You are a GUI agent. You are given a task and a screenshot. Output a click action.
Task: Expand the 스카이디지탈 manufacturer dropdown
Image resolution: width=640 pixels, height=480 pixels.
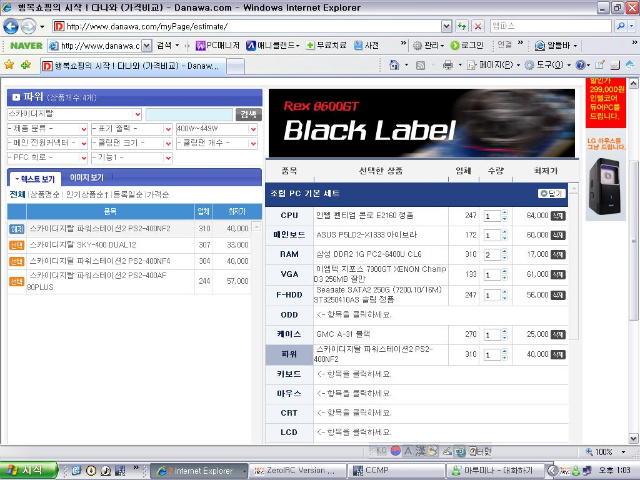coord(138,114)
